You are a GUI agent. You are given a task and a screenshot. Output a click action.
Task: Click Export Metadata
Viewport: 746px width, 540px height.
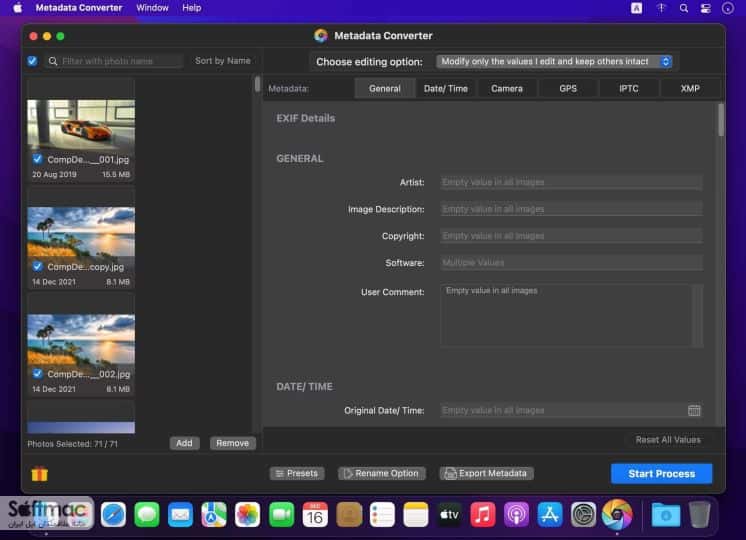pyautogui.click(x=487, y=473)
